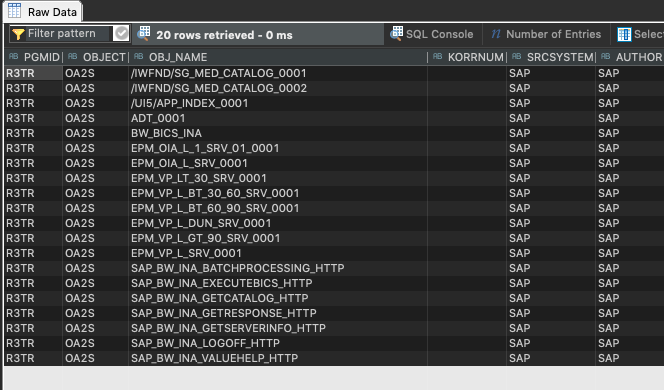Select the SAP_BW_INA_GETRESPONSE_HTTP cell
664x390 pixels.
coord(278,313)
